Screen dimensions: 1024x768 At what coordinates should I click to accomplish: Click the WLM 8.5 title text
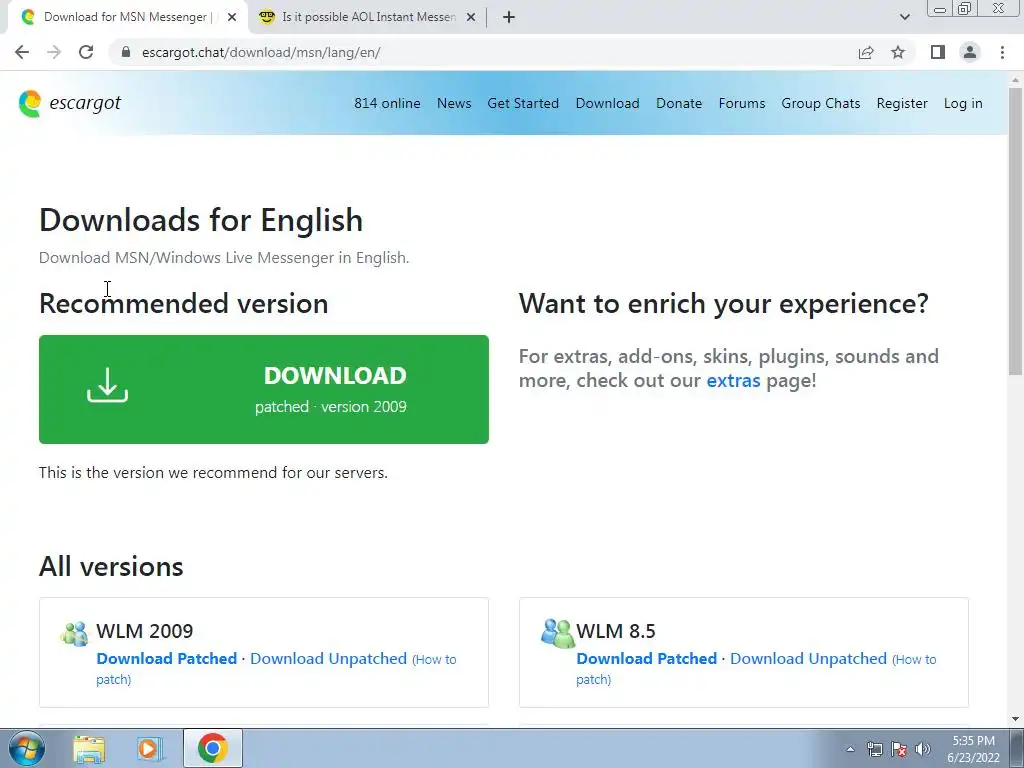tap(616, 631)
